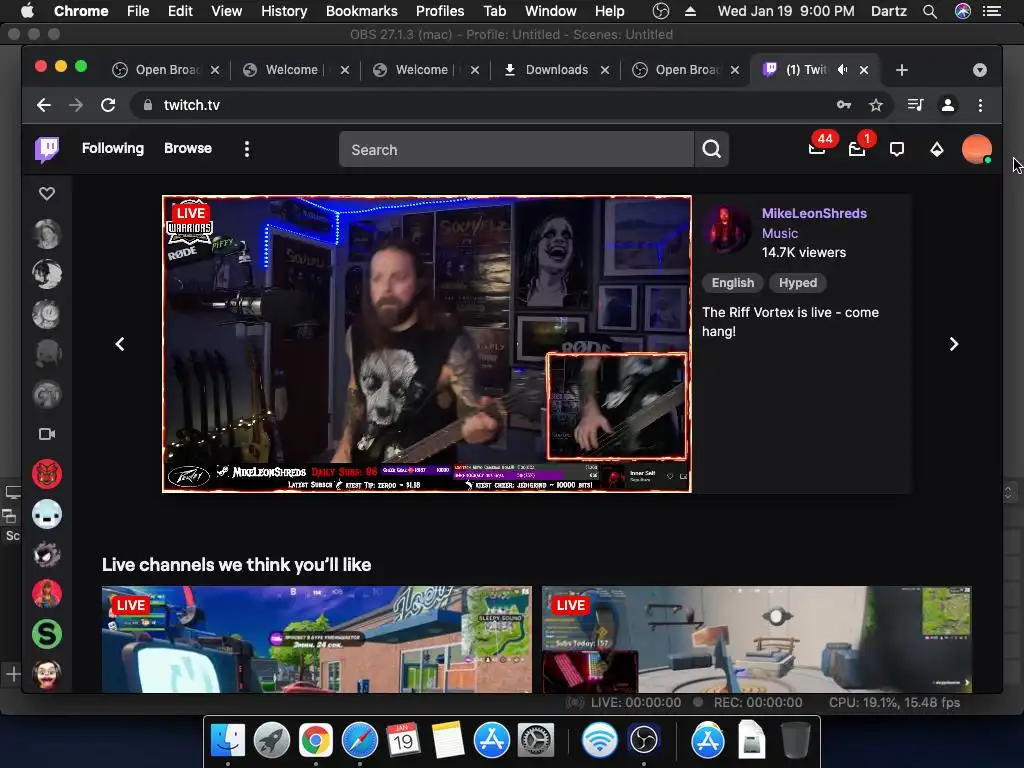Open the Profiles menu in menu bar
Screen dimensions: 1024x768
point(440,11)
